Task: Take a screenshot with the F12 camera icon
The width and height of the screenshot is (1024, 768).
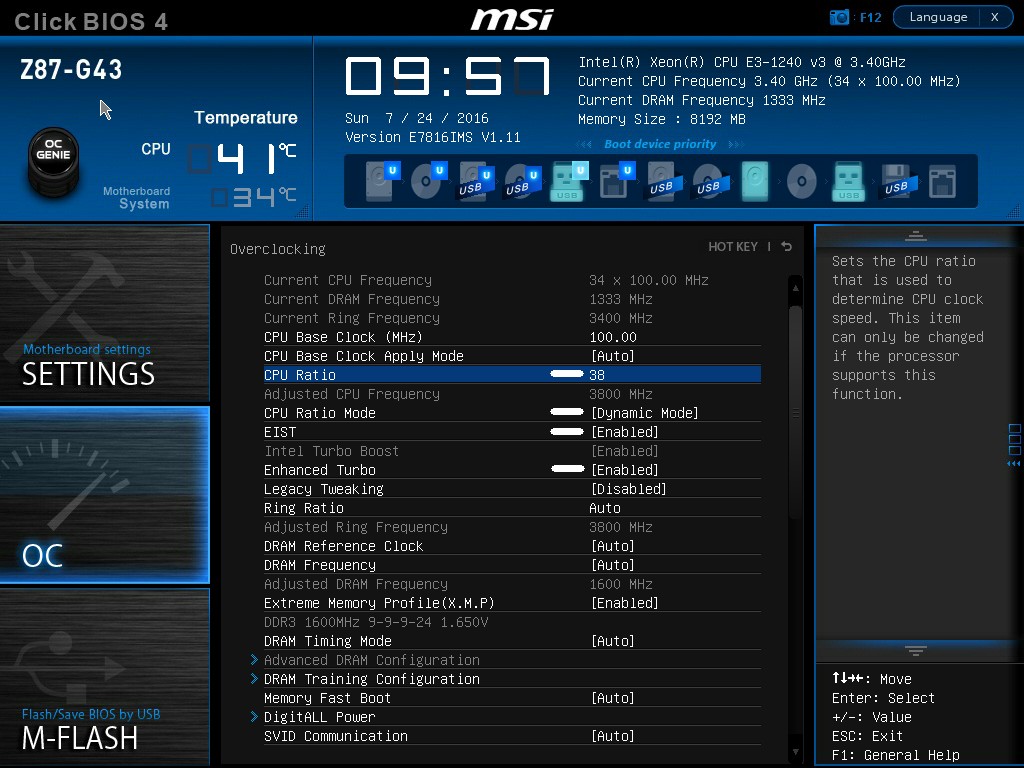Action: [x=839, y=17]
